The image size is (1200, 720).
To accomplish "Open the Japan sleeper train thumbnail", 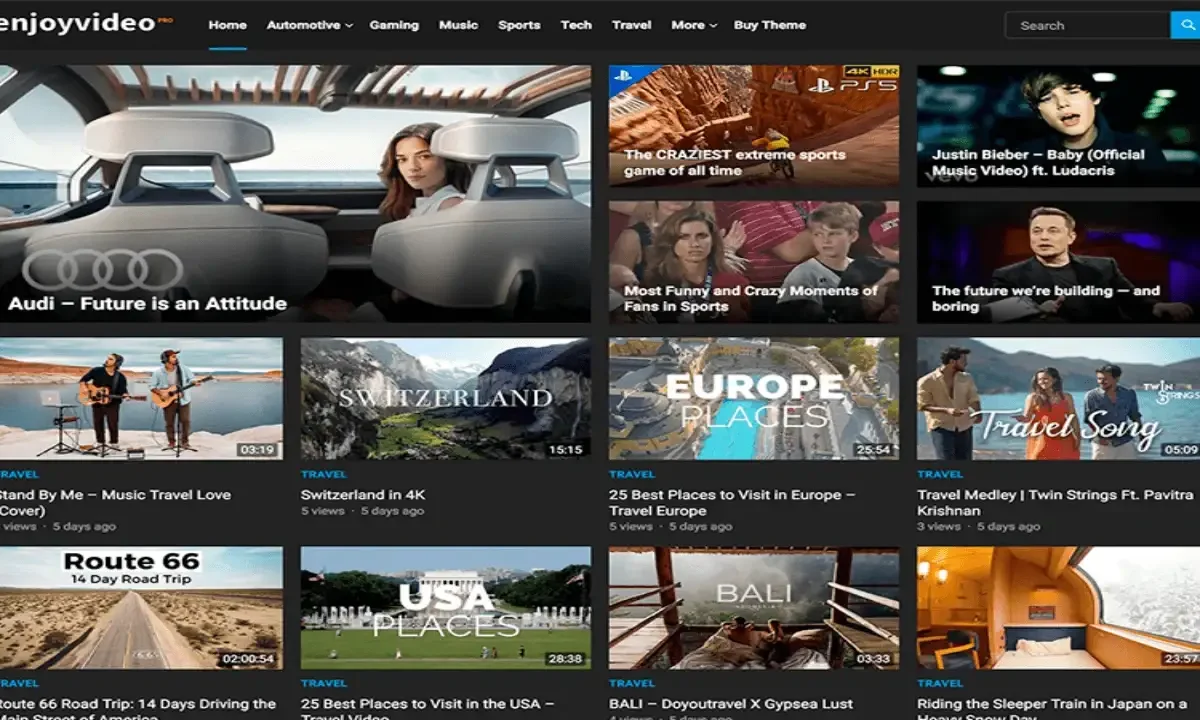I will pyautogui.click(x=1058, y=608).
